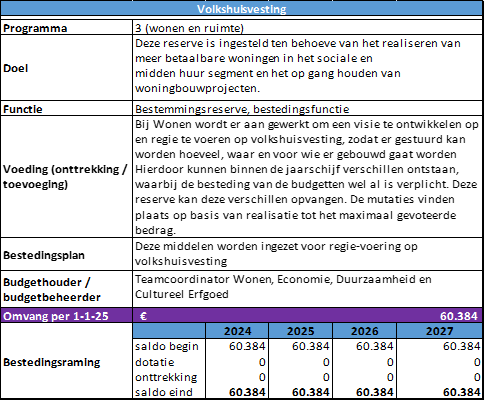Click the Doel label cell
Screen dimensions: 485x401
click(x=67, y=68)
